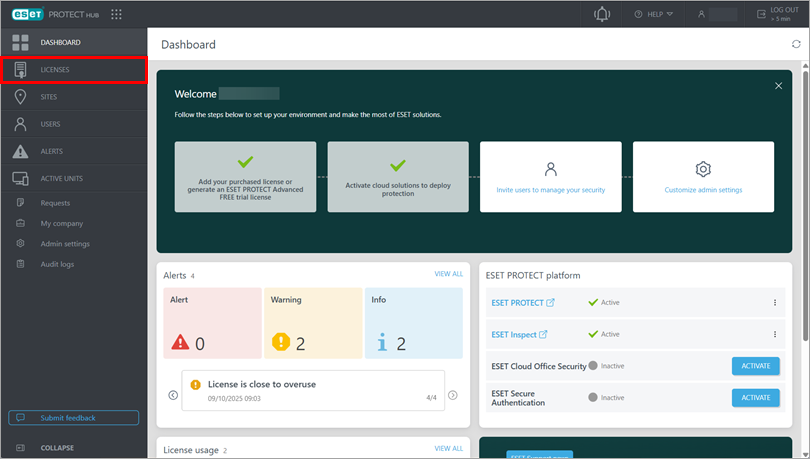Click the Customize admin settings gear icon
Screen dimensions: 810x459
[x=703, y=169]
